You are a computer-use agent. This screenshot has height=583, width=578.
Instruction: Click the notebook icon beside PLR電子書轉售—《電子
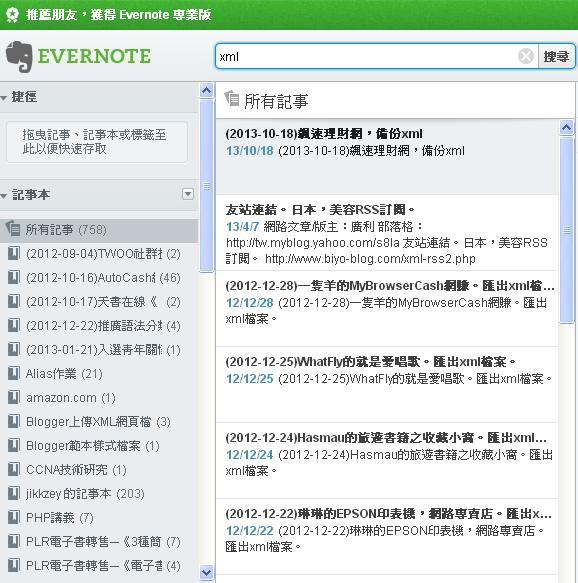click(14, 566)
